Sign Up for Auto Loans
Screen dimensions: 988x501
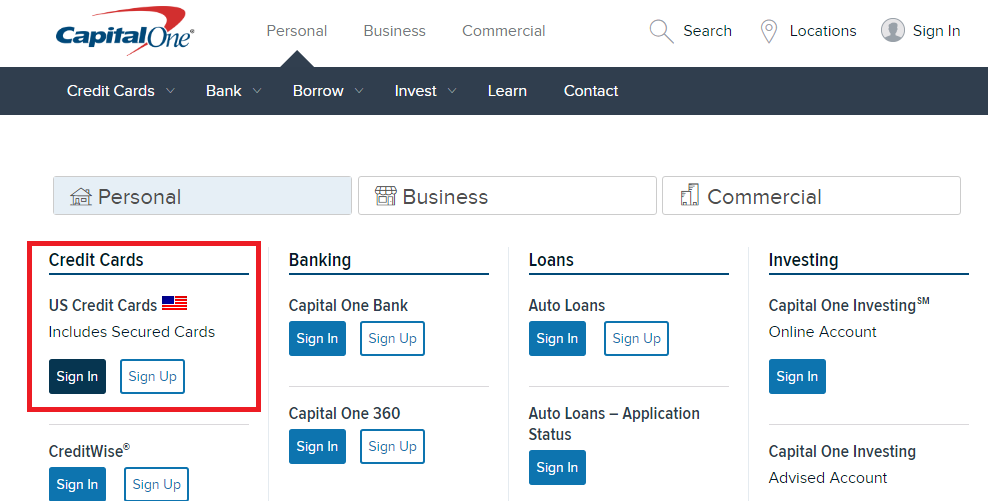pos(636,338)
